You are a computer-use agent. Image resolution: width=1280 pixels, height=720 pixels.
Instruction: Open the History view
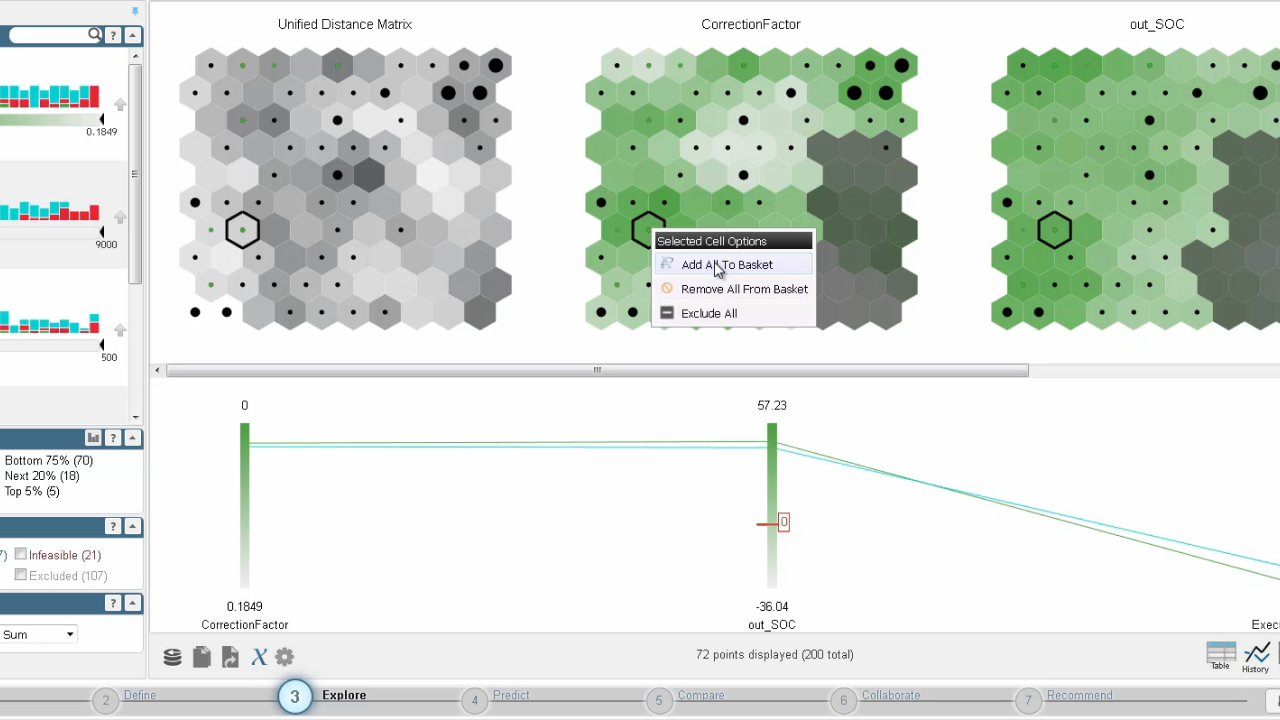click(1256, 656)
